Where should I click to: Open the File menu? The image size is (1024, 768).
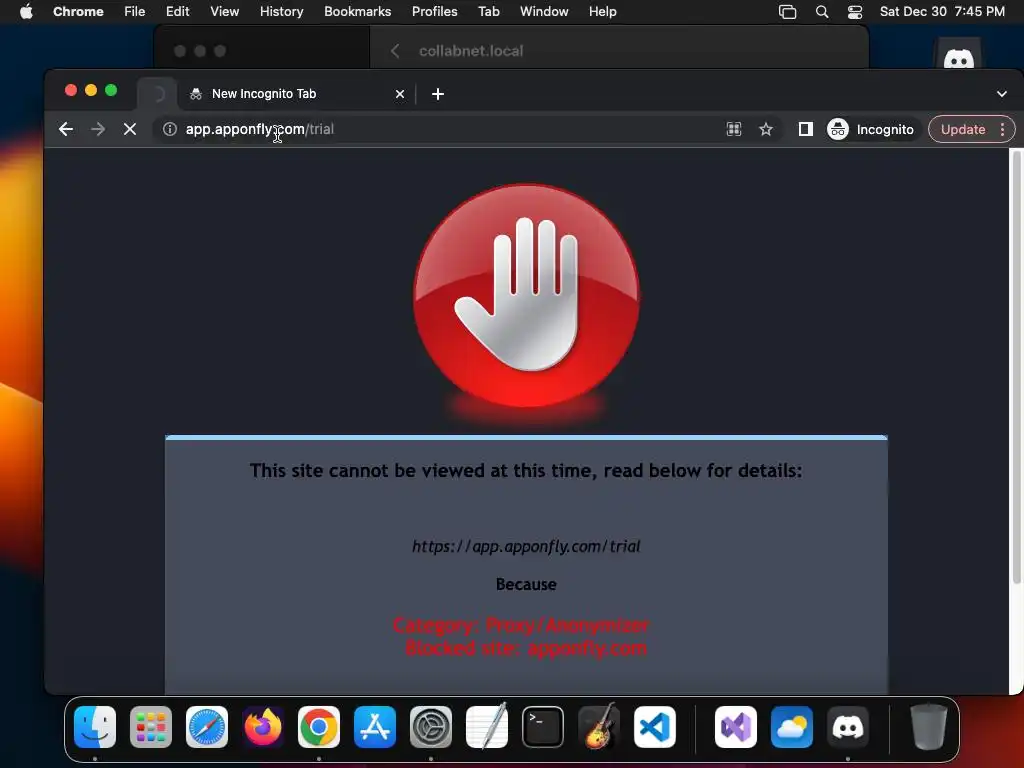point(135,12)
